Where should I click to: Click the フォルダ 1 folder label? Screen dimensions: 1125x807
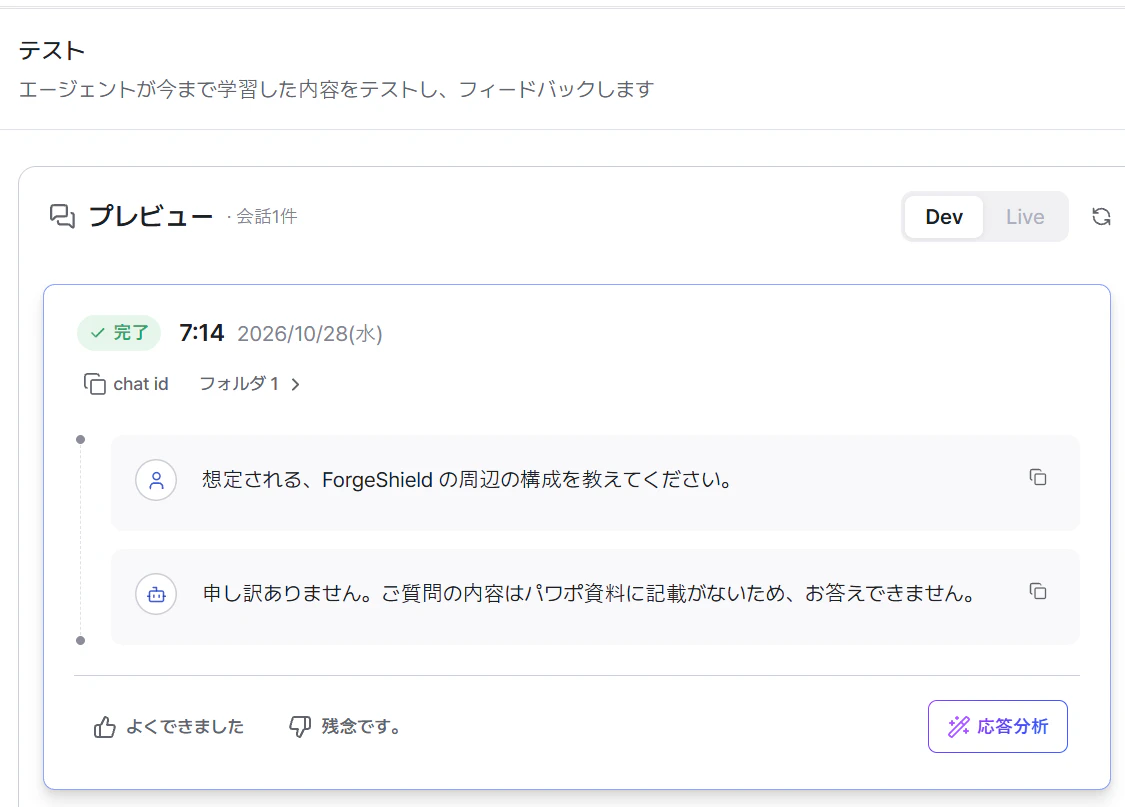[x=238, y=384]
